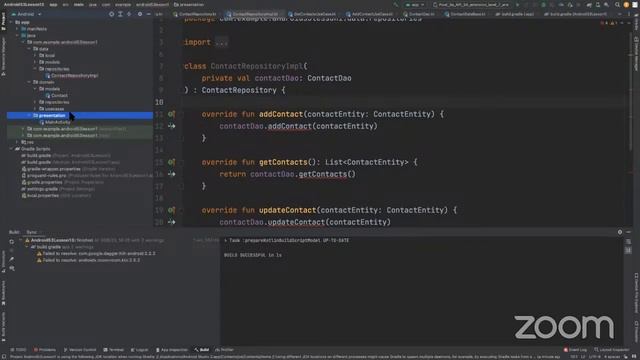Expand the res folder
This screenshot has height=360, width=640.
[x=17, y=142]
